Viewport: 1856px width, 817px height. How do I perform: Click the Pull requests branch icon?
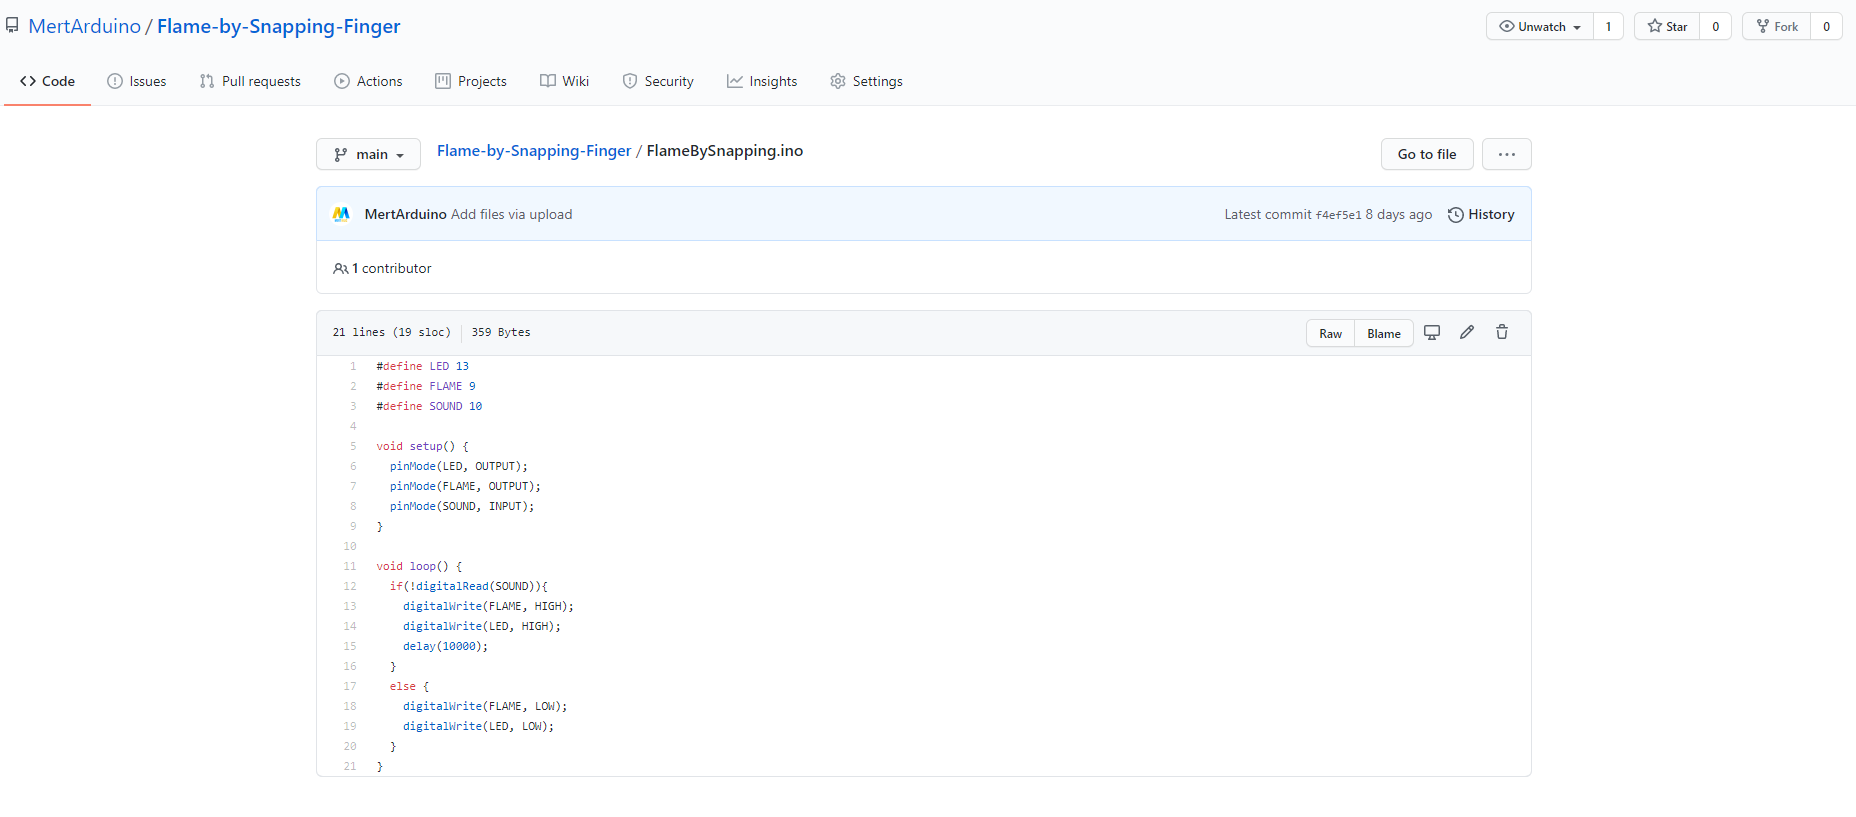207,81
